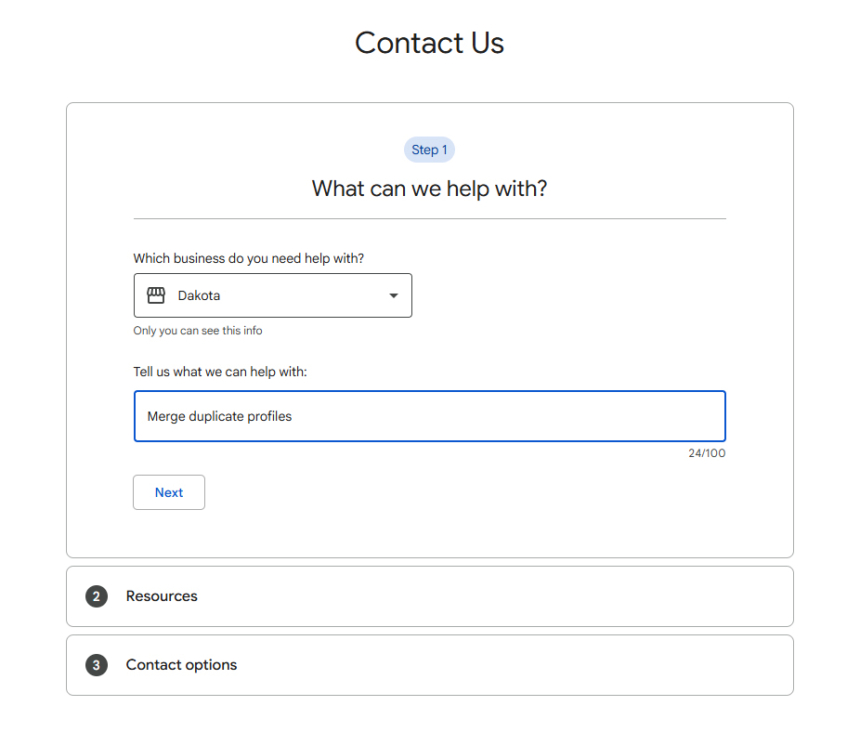Click the circled 3 icon next to Contact options
The height and width of the screenshot is (745, 860).
[x=96, y=665]
